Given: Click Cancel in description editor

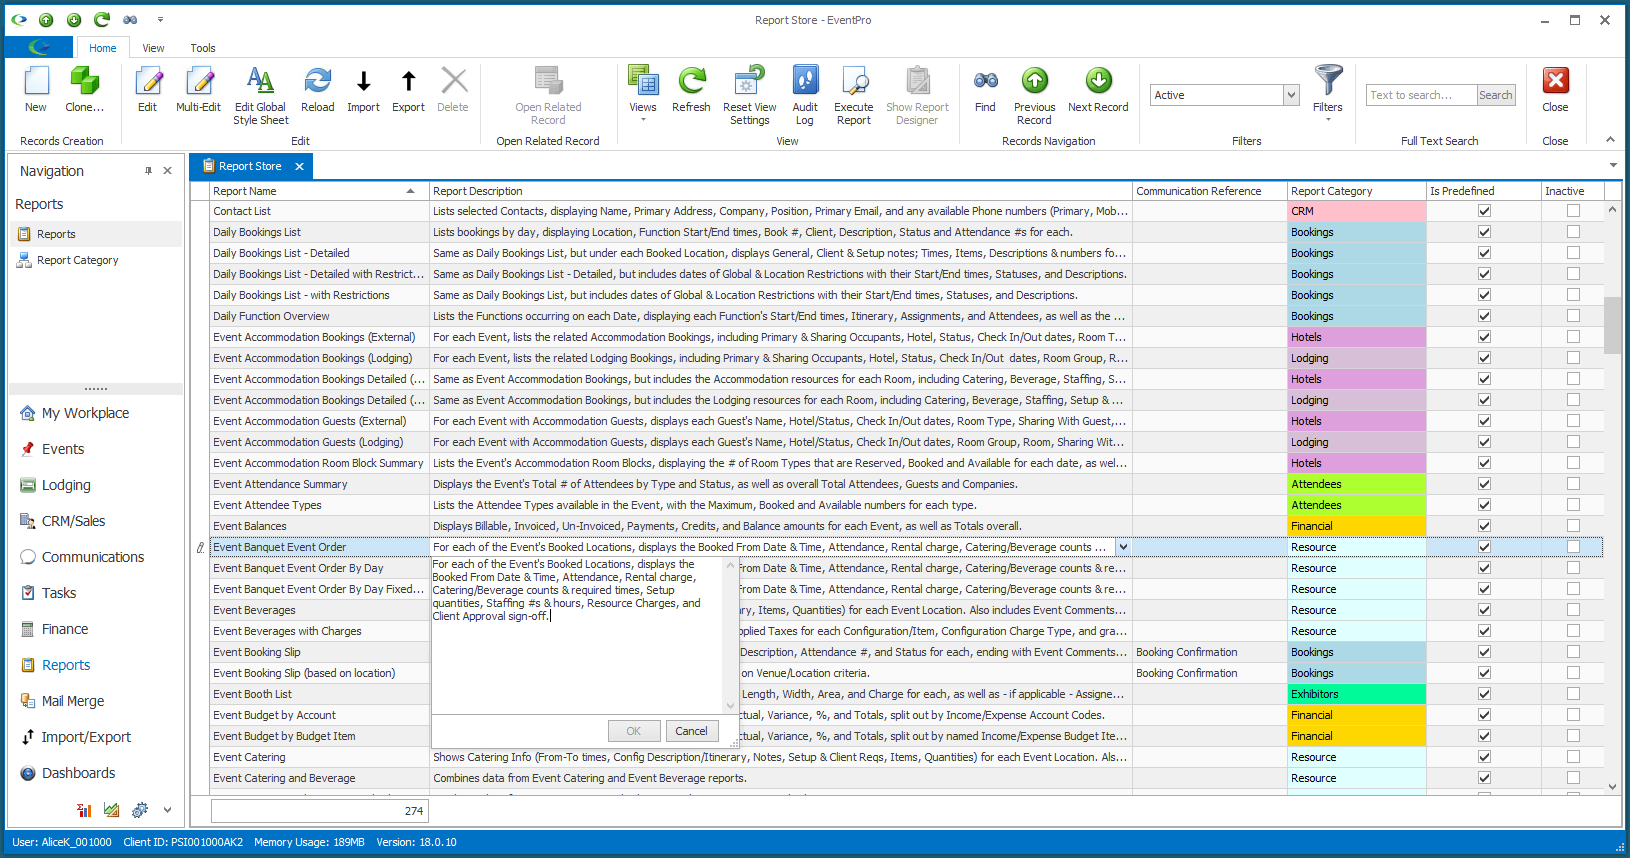Looking at the screenshot, I should (691, 731).
